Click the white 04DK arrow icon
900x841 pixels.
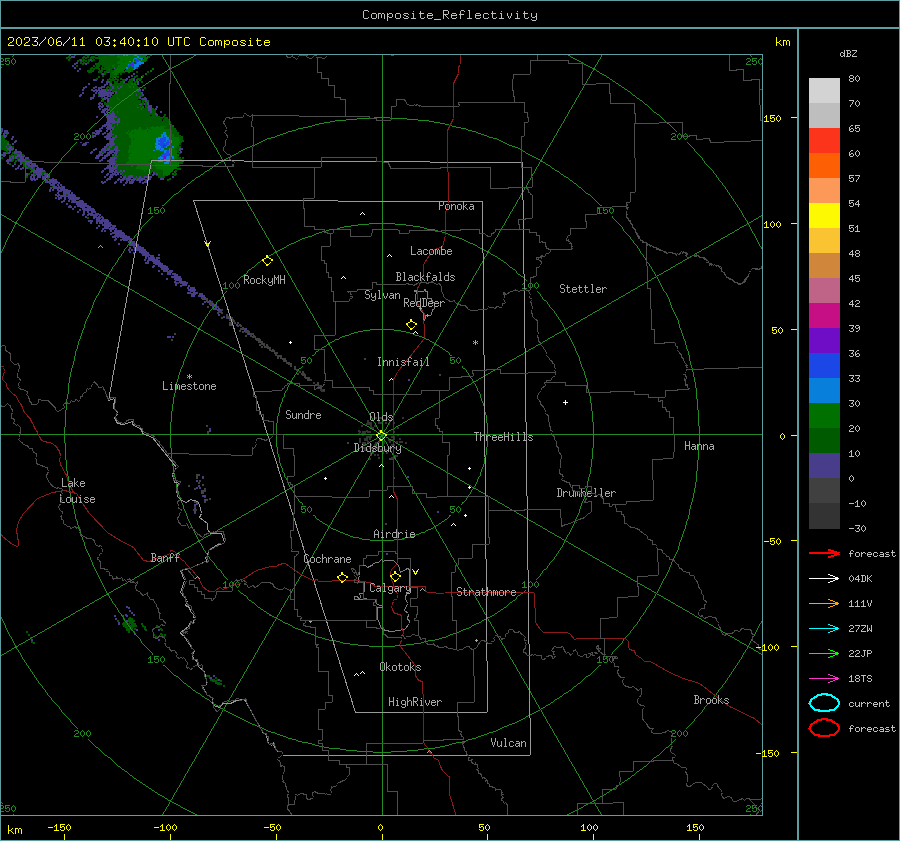(824, 578)
